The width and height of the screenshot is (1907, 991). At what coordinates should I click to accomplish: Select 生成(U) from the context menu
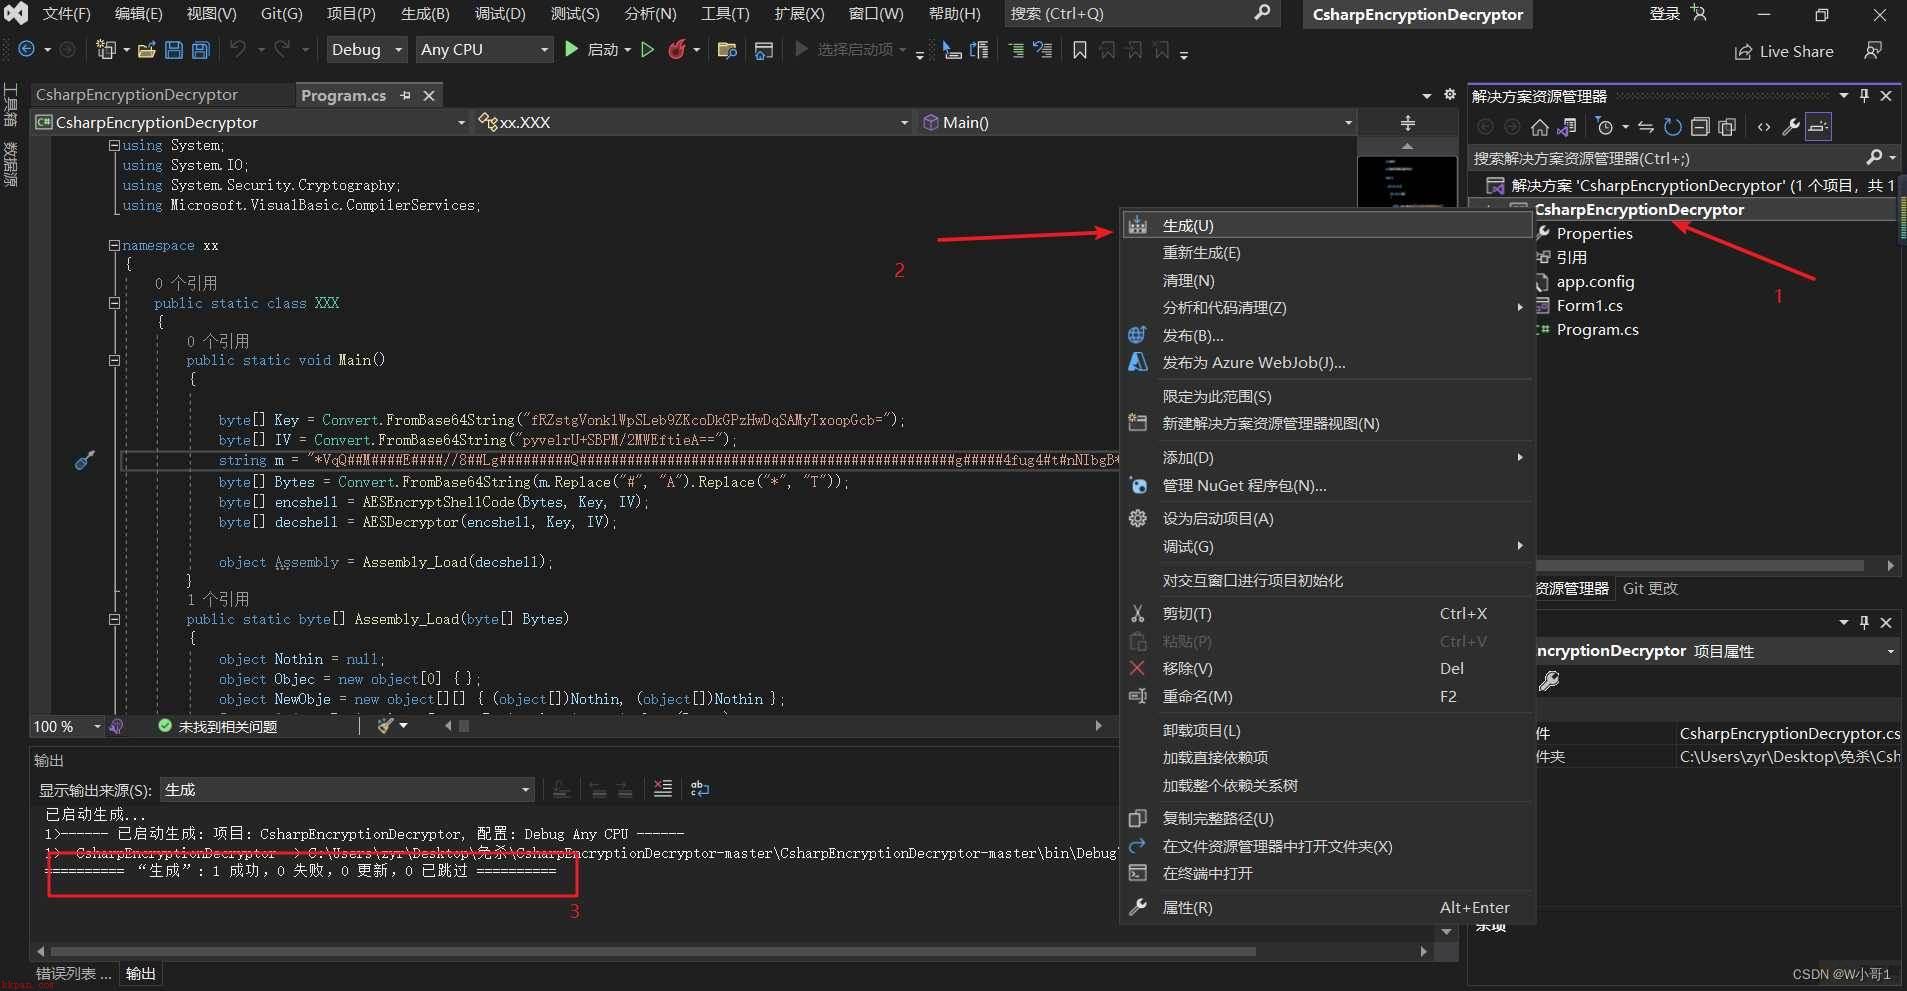[1326, 225]
